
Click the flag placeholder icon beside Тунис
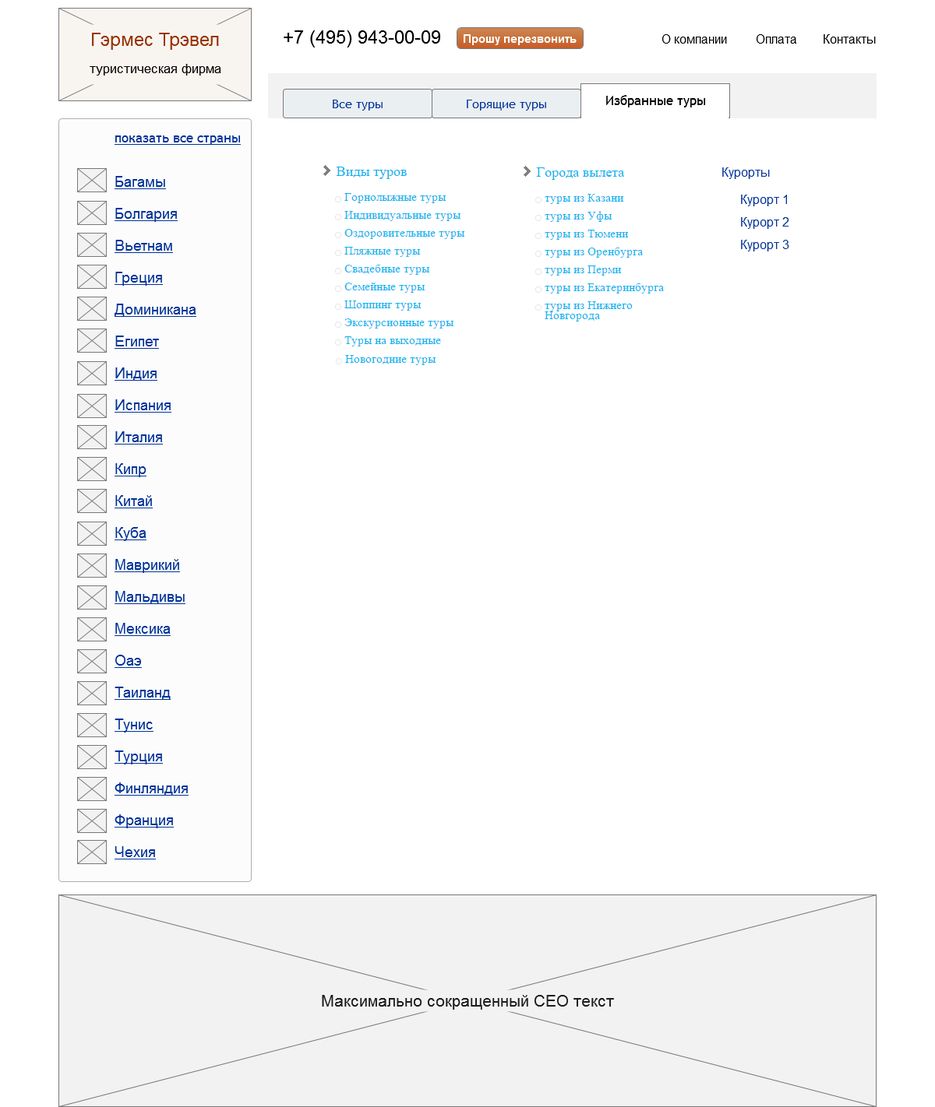point(92,724)
